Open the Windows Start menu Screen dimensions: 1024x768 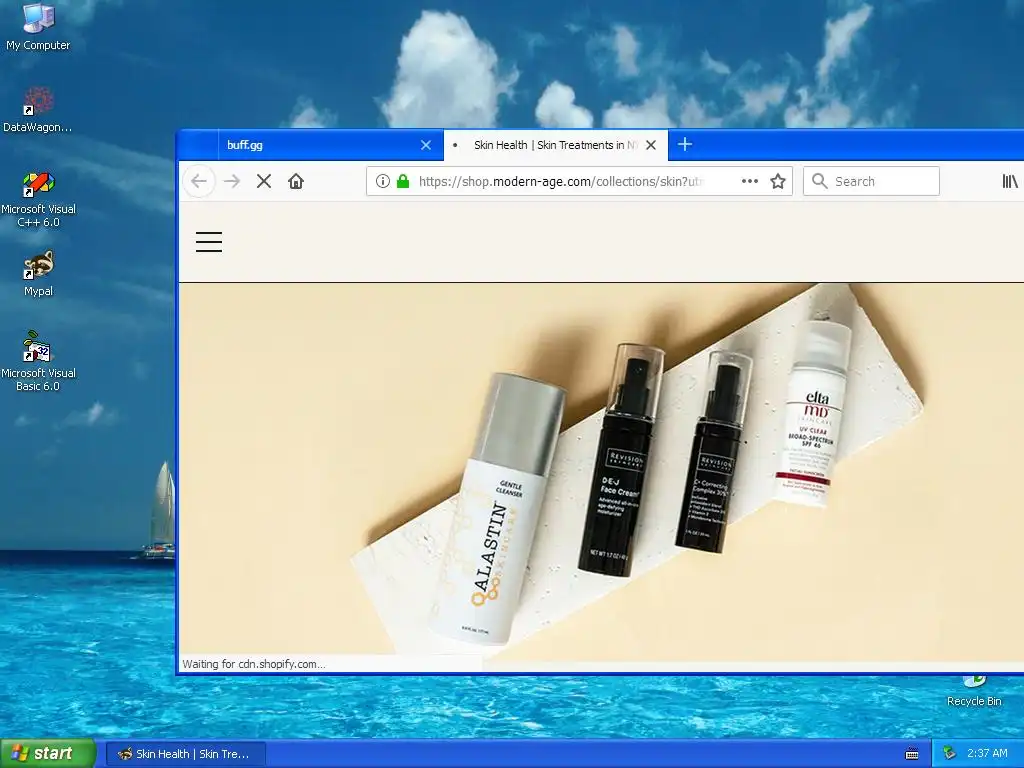click(48, 753)
